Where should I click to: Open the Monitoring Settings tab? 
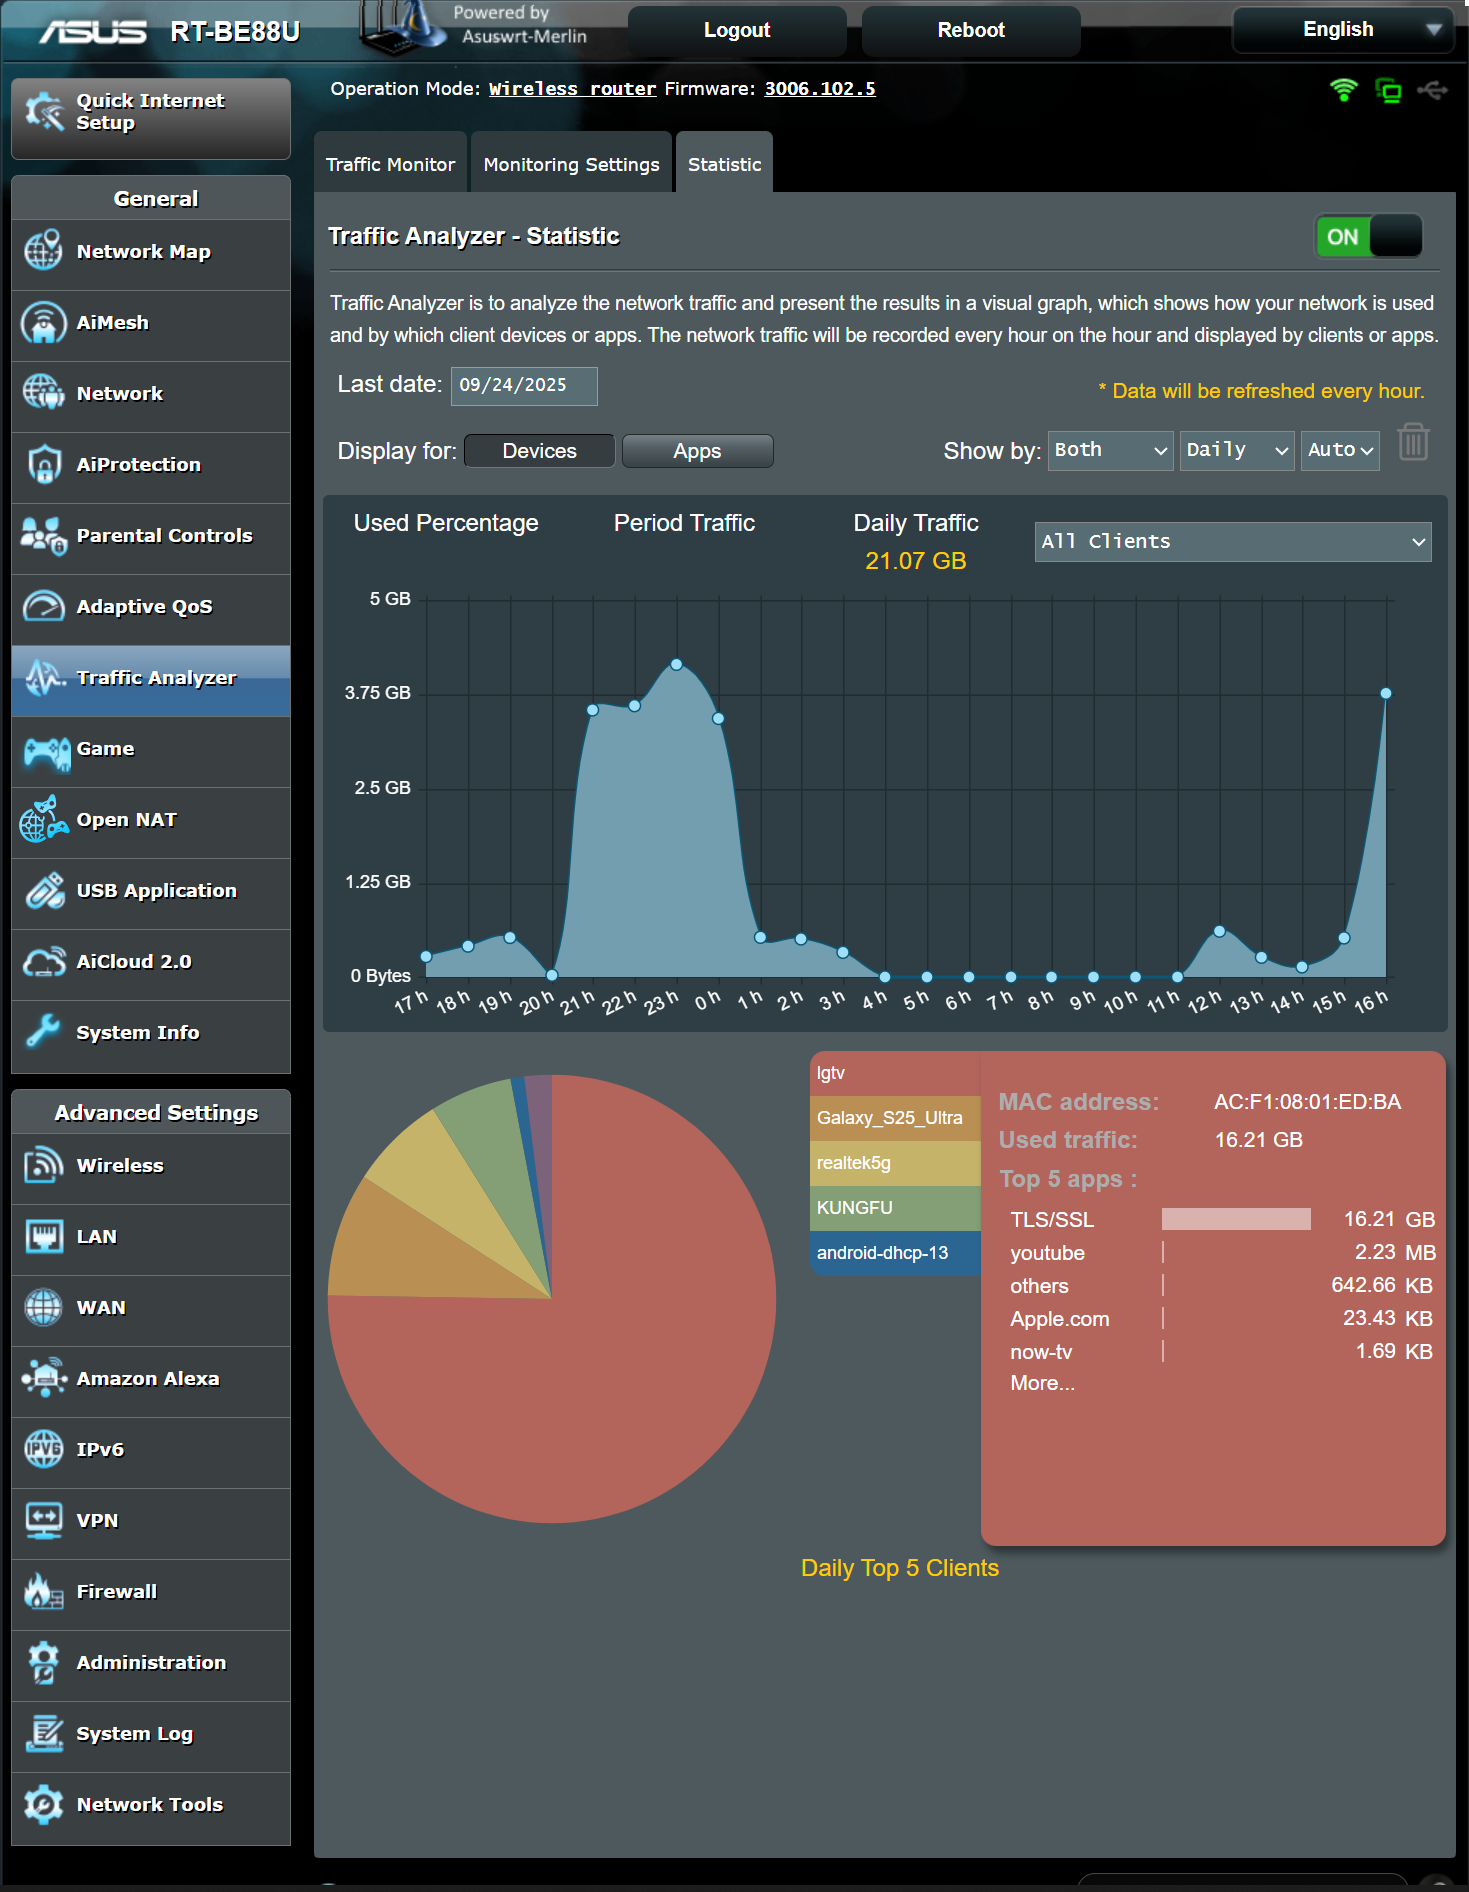click(571, 164)
